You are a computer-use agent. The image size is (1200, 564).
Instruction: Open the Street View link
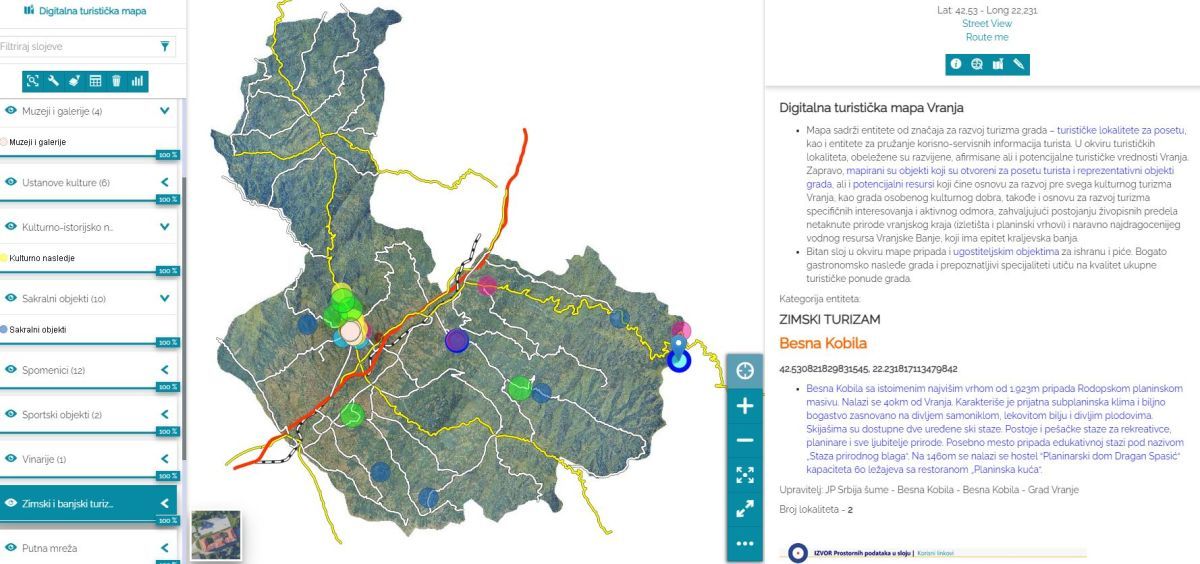(986, 24)
